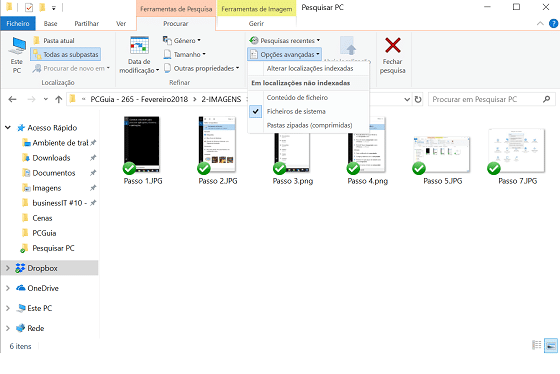Select Dropbox in navigation pane
The width and height of the screenshot is (560, 374).
[x=42, y=268]
